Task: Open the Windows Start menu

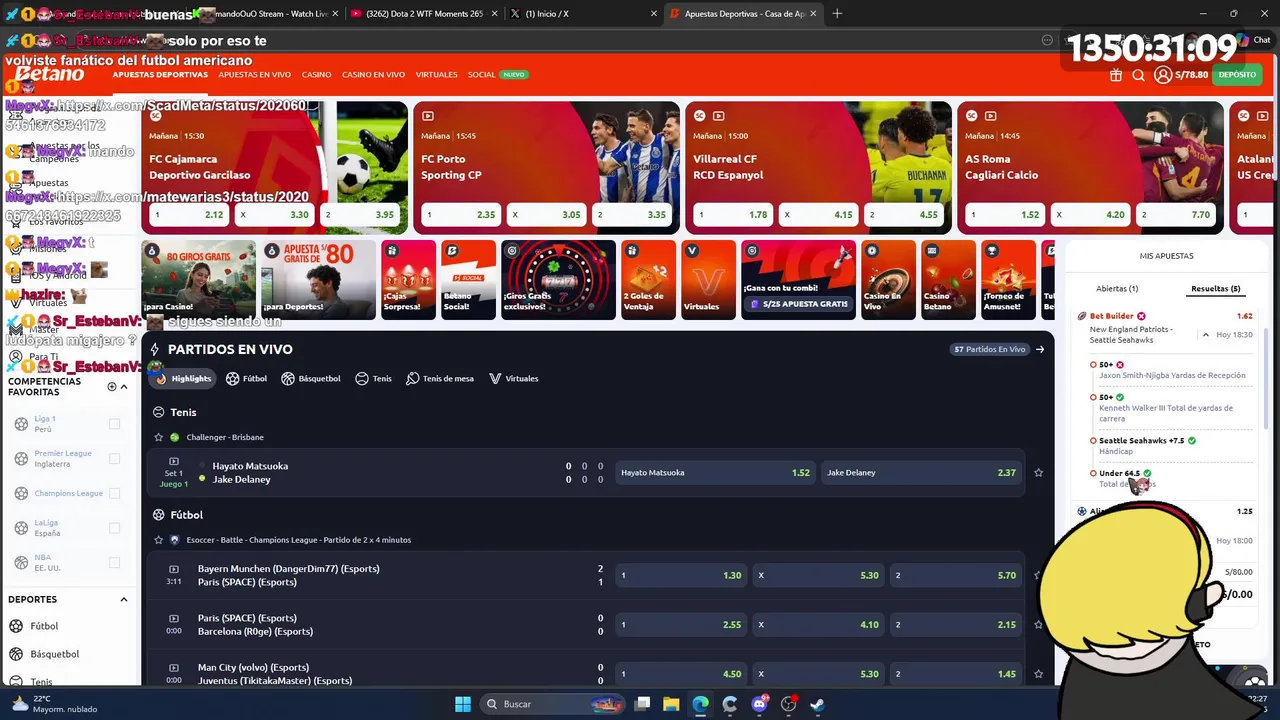Action: 463,704
